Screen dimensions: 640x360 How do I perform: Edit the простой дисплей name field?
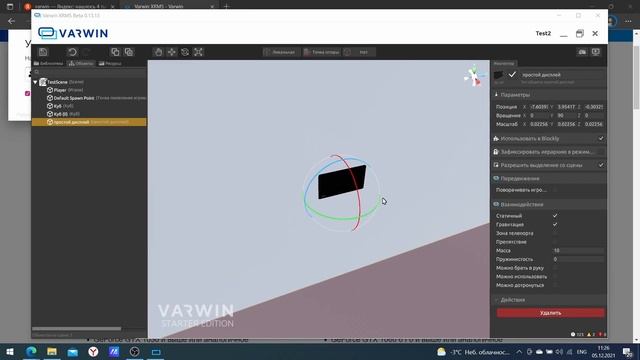562,75
